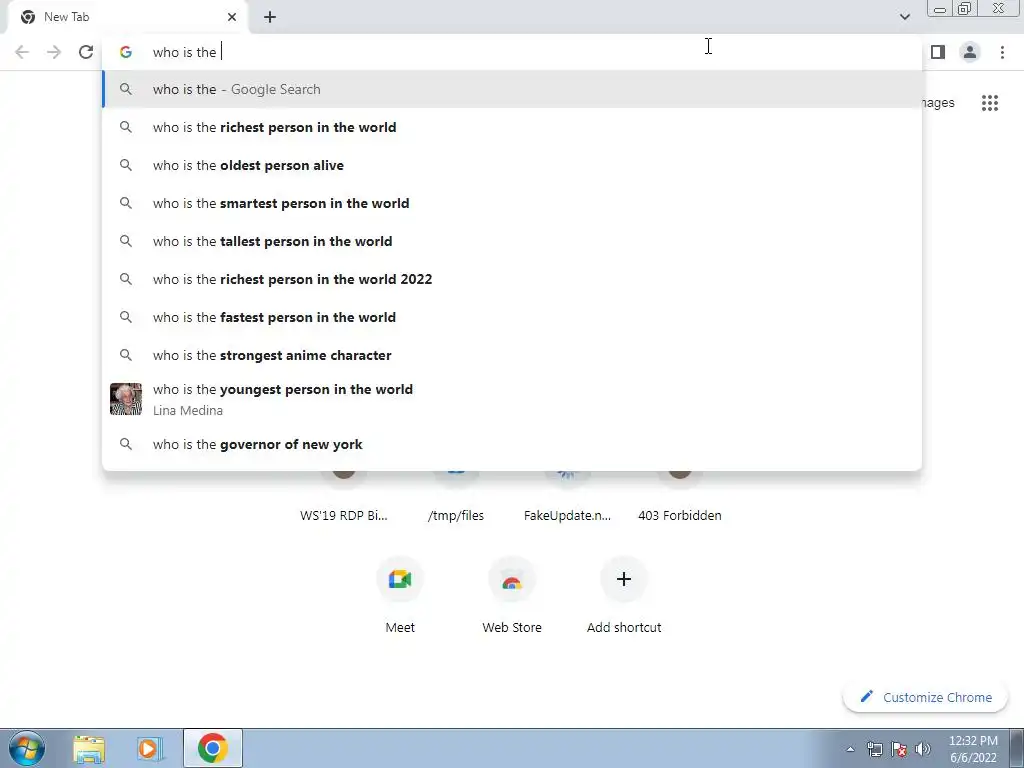Image resolution: width=1024 pixels, height=768 pixels.
Task: Open the Windows Start menu orb
Action: [27, 748]
